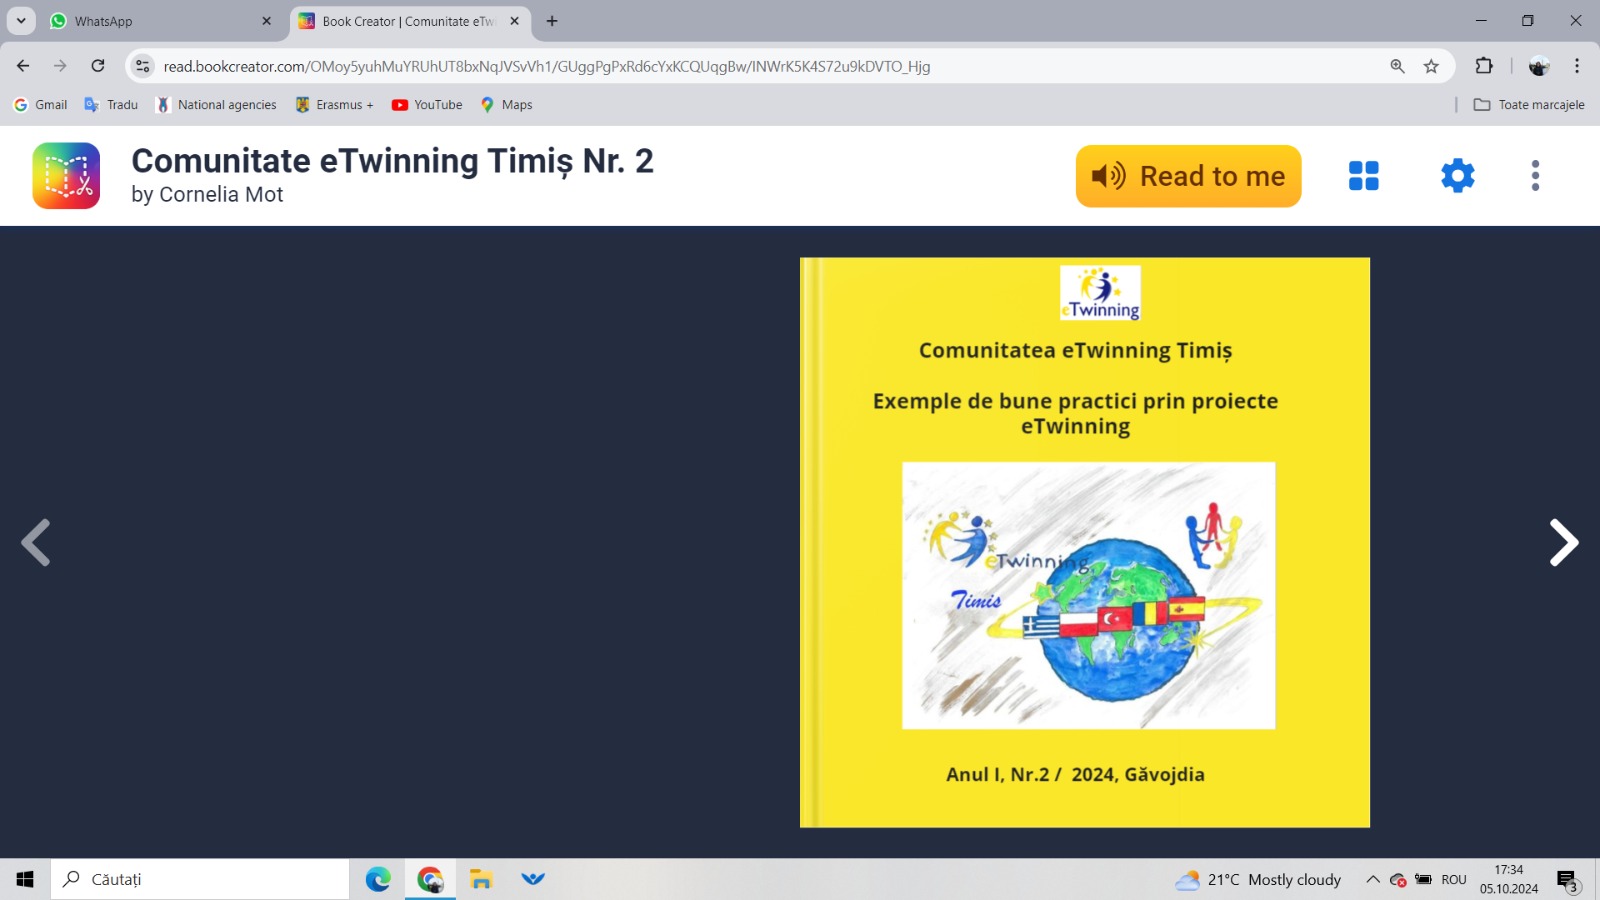Click the Book Creator app logo

point(66,176)
